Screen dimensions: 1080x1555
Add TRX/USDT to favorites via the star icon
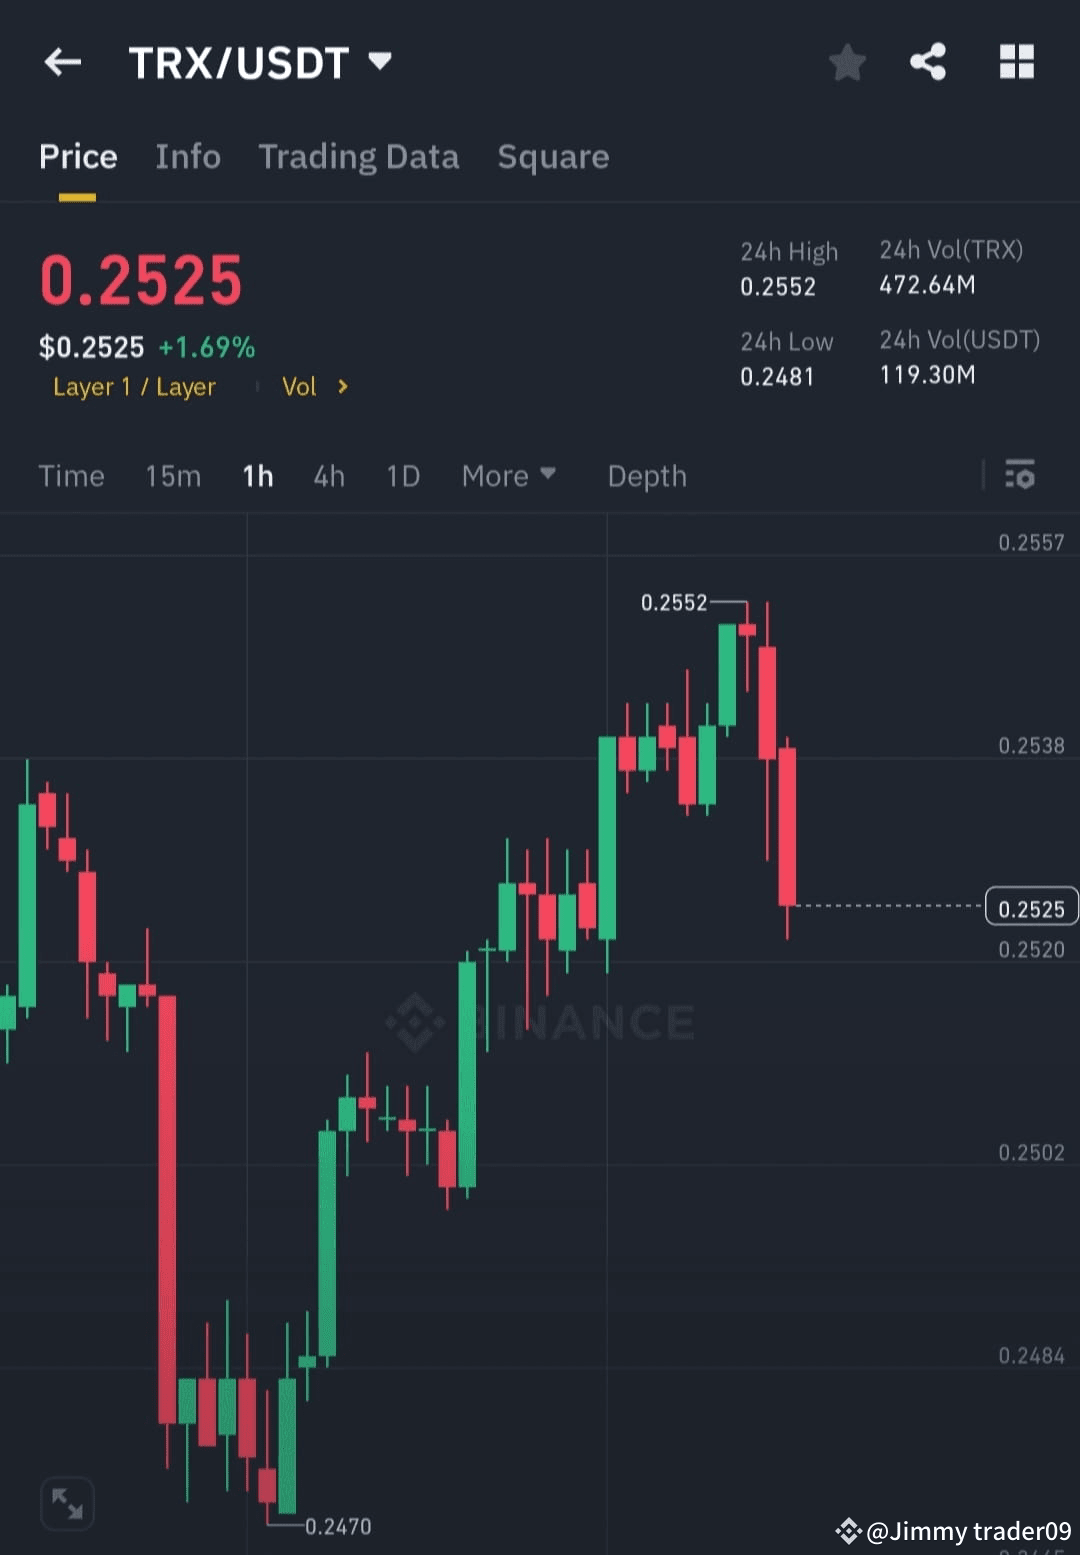(847, 62)
